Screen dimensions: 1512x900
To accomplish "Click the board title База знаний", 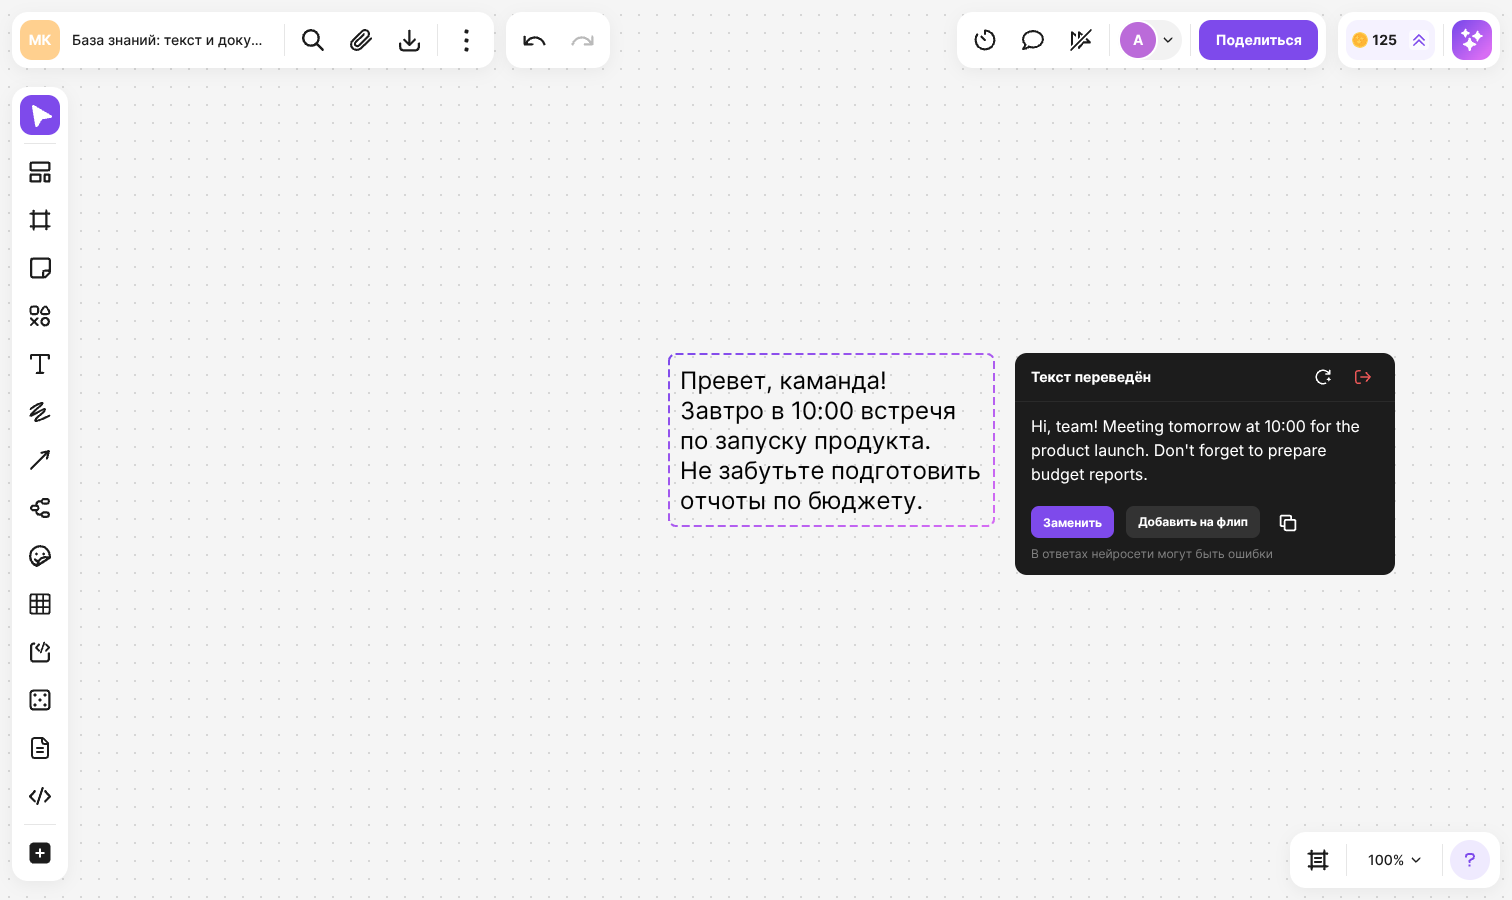I will pos(167,40).
